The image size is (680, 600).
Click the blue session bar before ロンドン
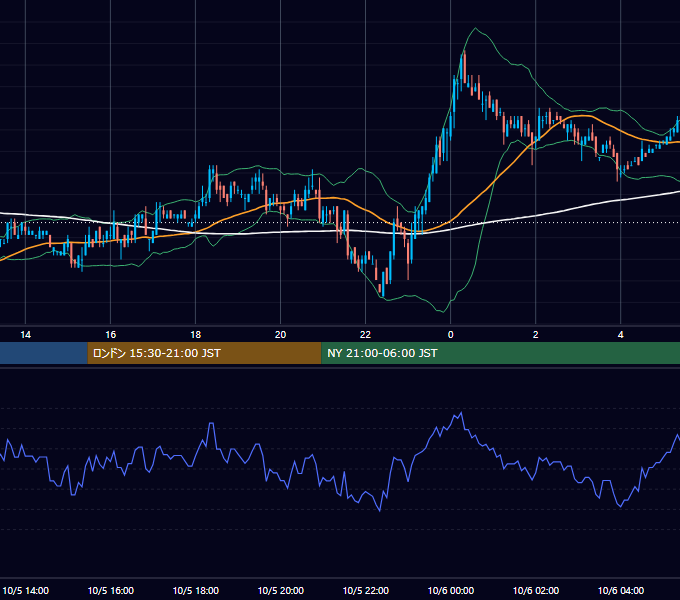coord(44,353)
